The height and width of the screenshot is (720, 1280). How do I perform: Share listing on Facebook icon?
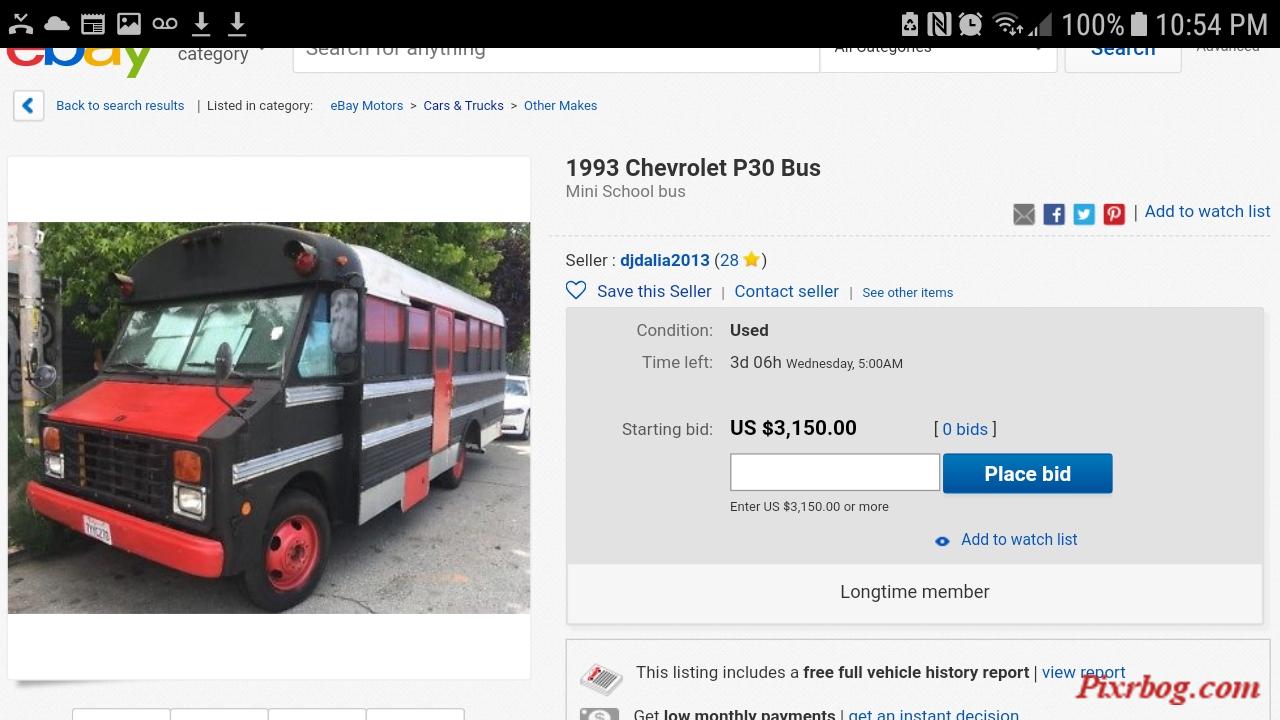point(1054,214)
